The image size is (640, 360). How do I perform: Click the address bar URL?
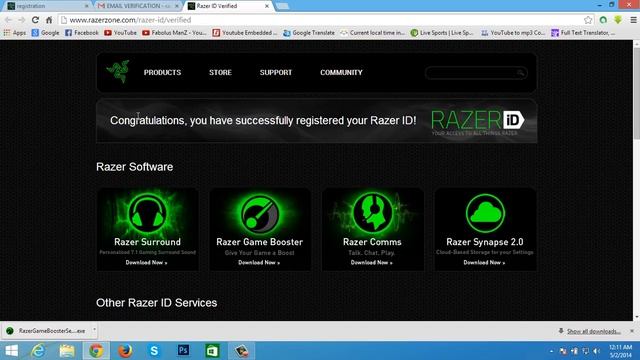tap(130, 20)
